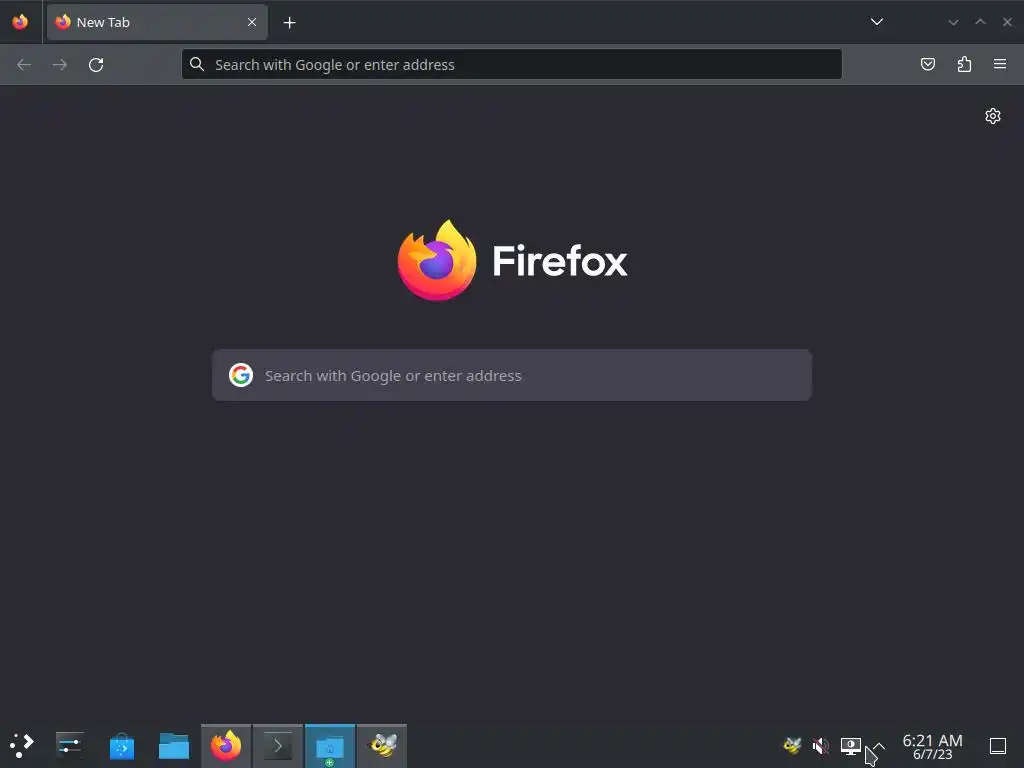
Task: Save page to Pocket
Action: click(x=927, y=64)
